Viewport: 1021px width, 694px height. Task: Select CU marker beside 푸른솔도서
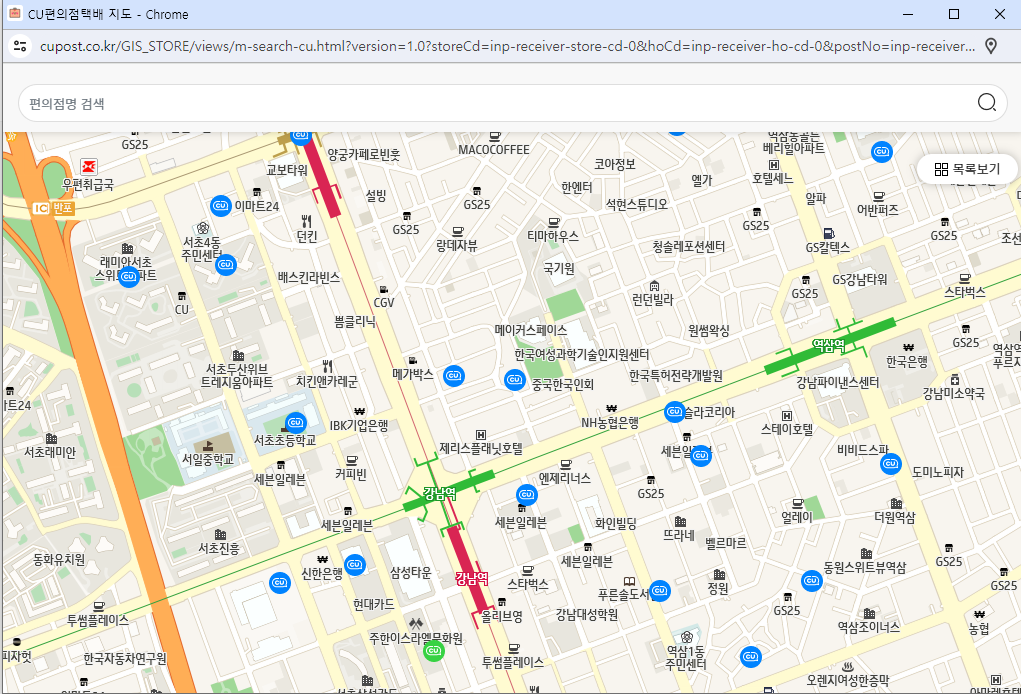click(660, 590)
